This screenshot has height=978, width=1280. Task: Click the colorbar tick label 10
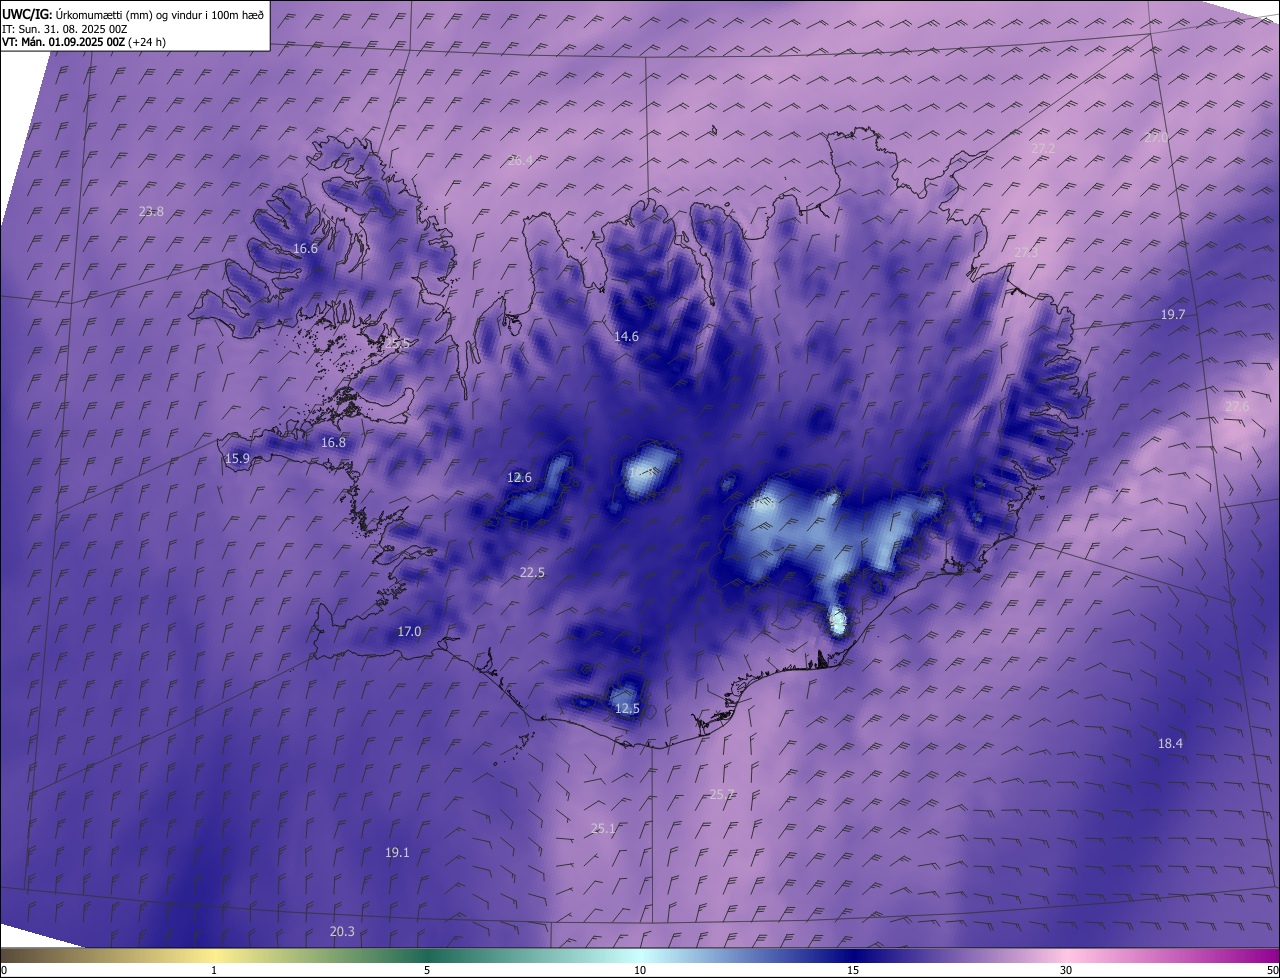tap(640, 970)
